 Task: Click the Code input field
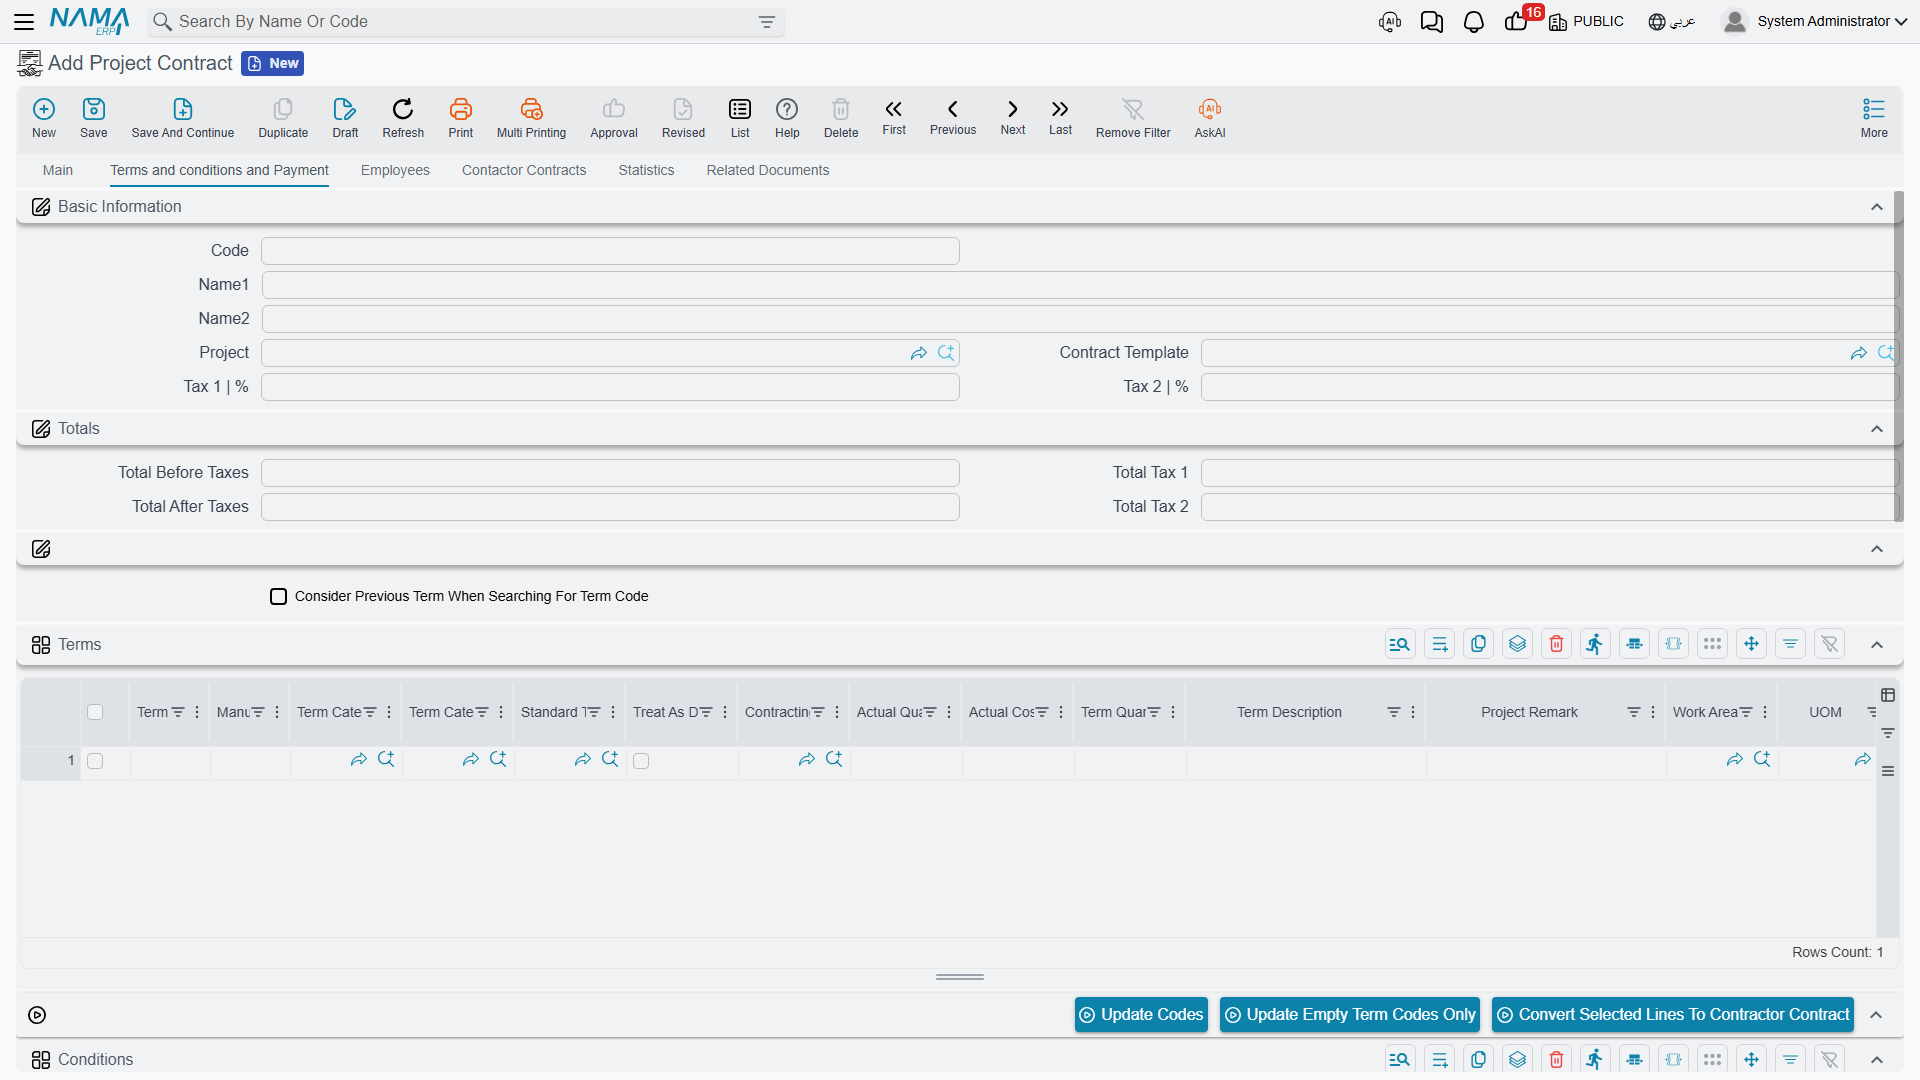point(610,251)
